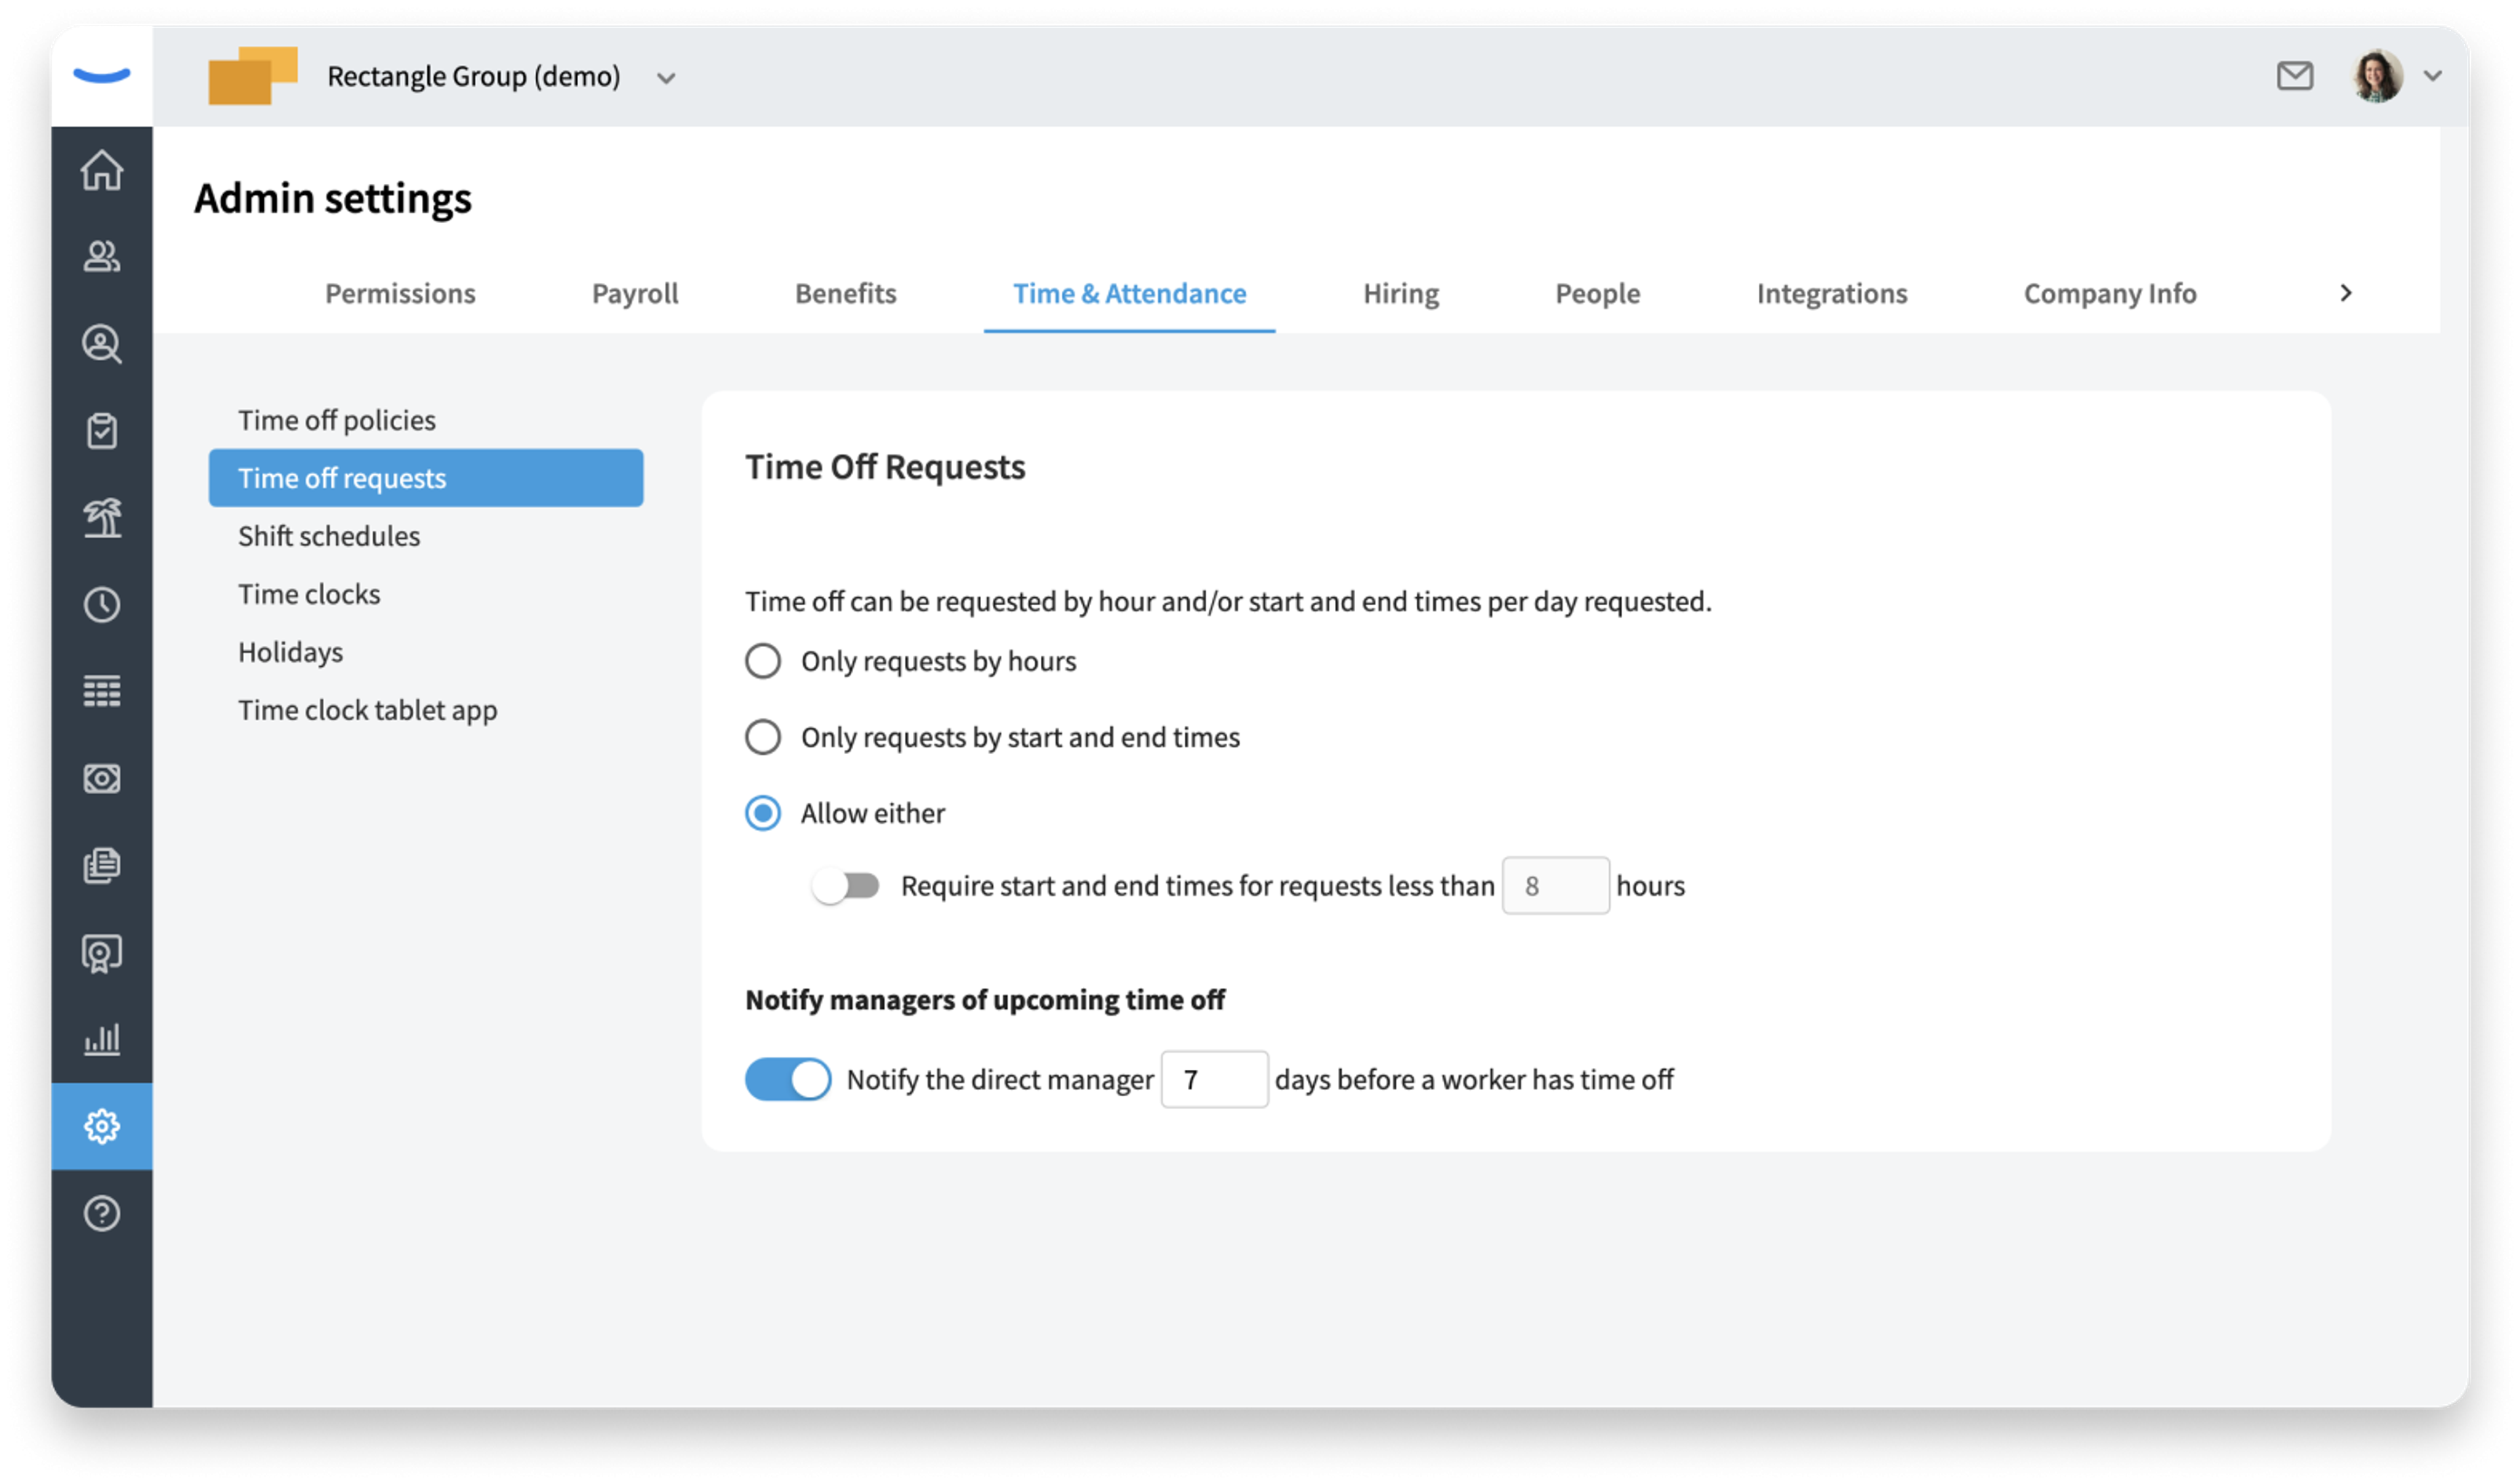
Task: Switch to the Payroll tab
Action: click(634, 293)
